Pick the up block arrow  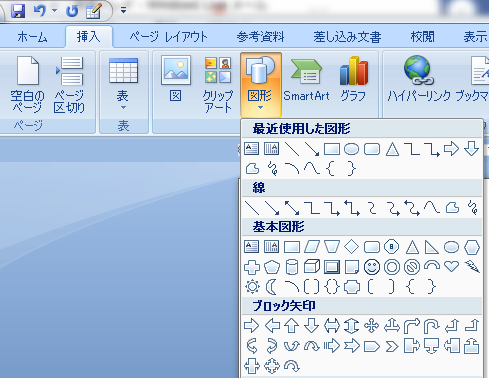[292, 326]
